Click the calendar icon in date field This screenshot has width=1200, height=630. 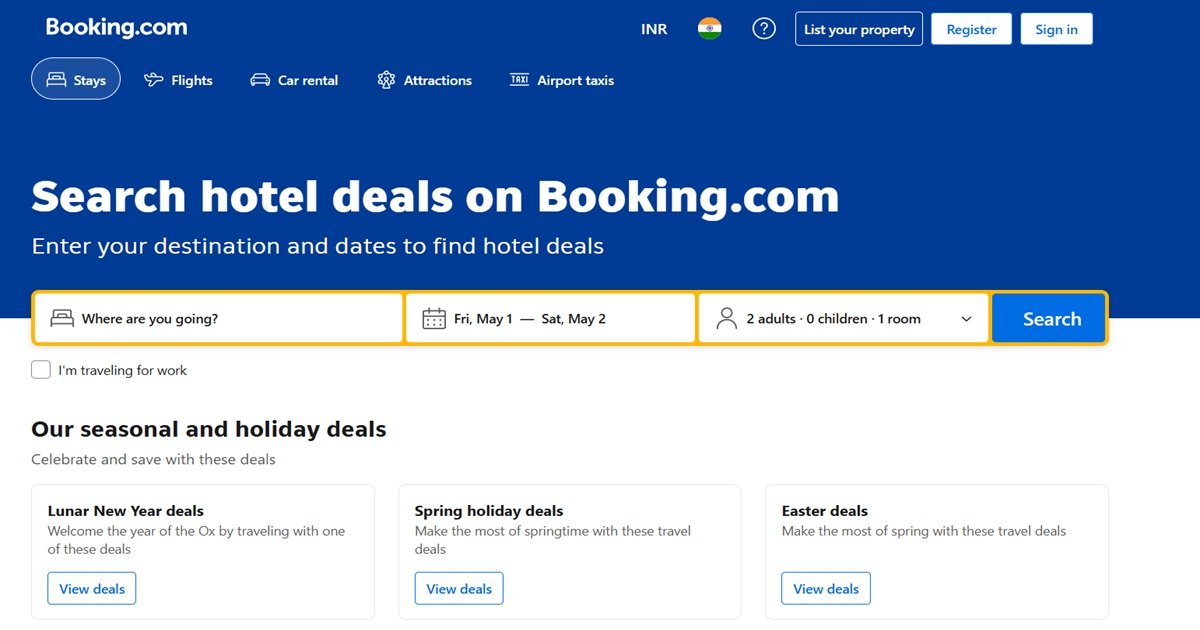pos(434,319)
